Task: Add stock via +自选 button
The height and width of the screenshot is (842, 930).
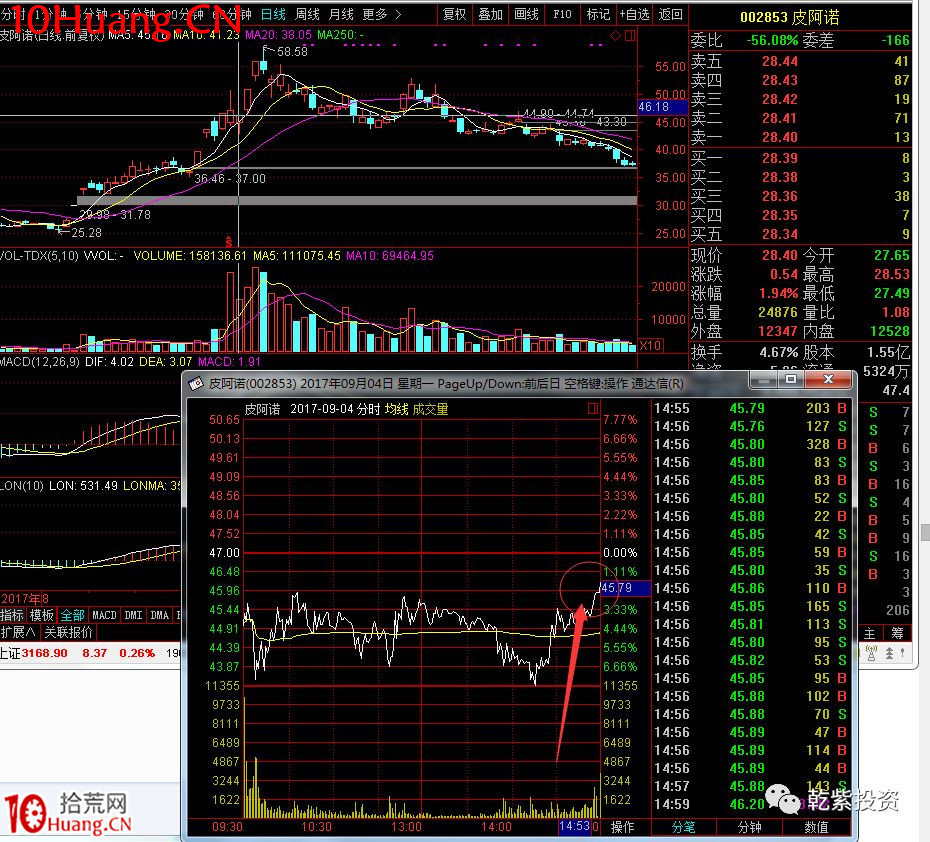Action: coord(634,14)
